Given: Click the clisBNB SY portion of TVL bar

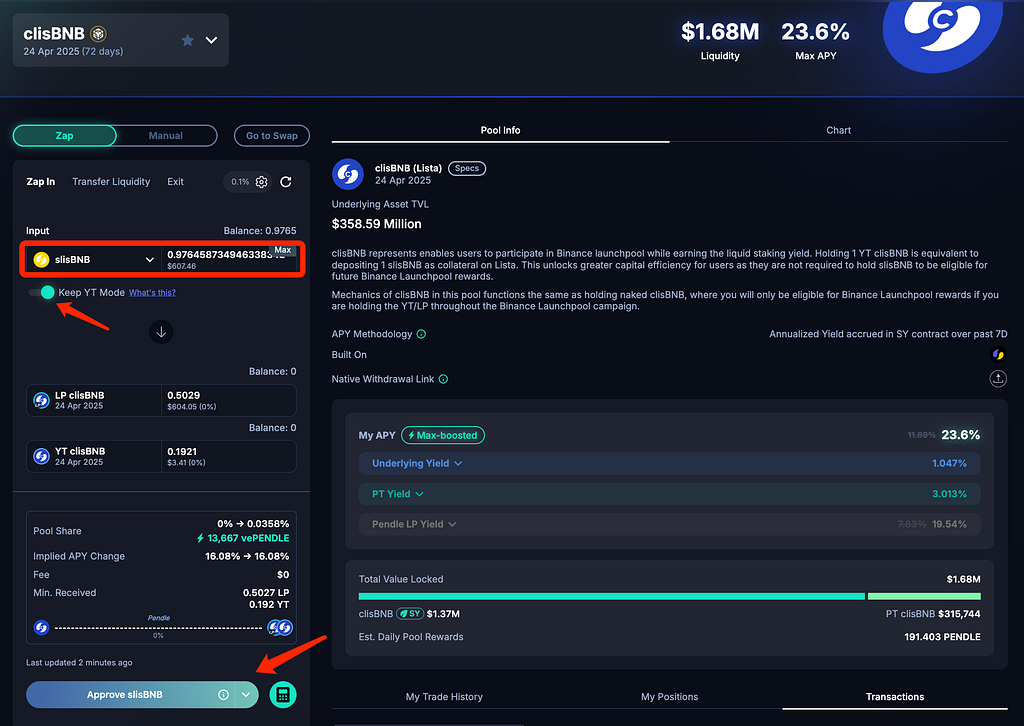Looking at the screenshot, I should (611, 596).
